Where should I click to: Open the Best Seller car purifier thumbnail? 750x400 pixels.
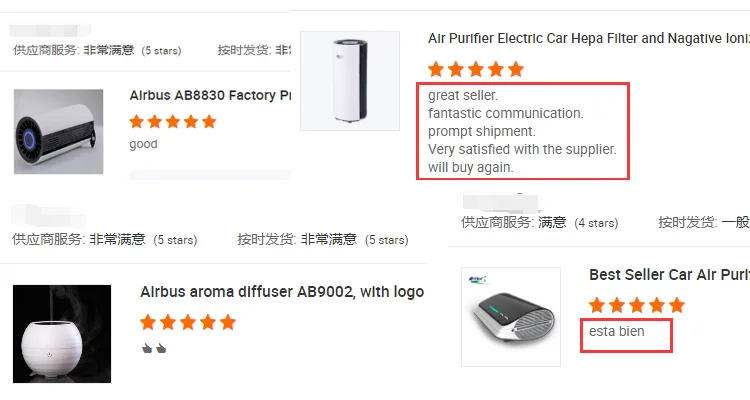(511, 315)
